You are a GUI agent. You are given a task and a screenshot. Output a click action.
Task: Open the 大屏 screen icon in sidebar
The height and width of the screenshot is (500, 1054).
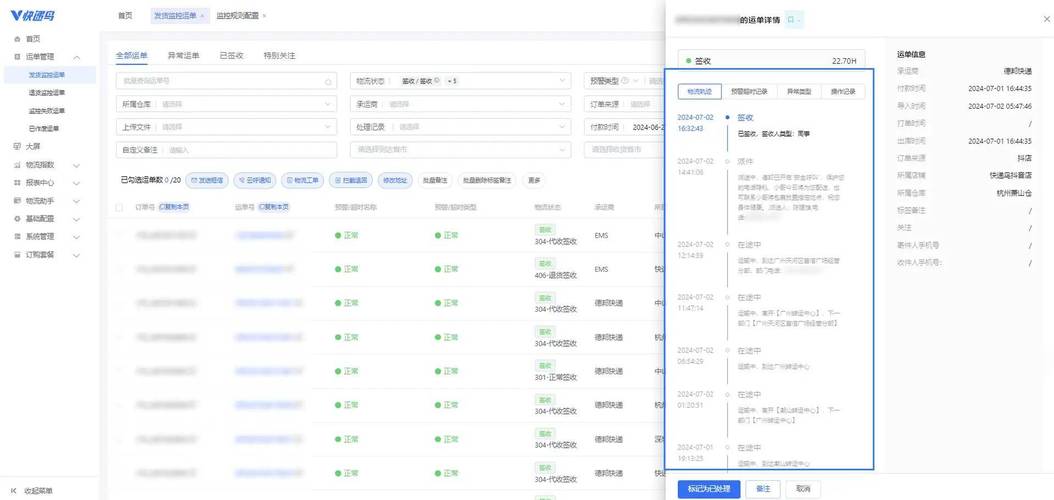coord(17,147)
